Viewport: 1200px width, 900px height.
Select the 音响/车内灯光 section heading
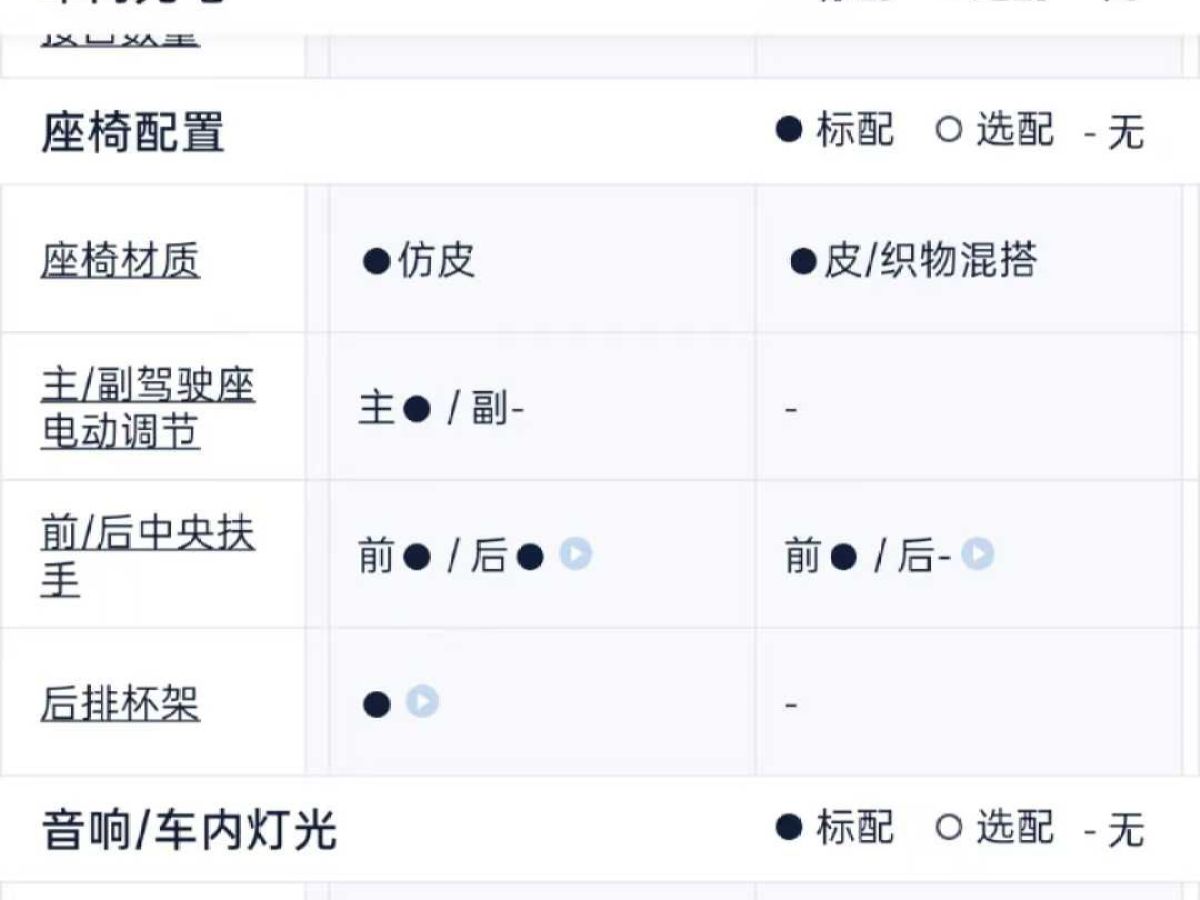(x=189, y=830)
